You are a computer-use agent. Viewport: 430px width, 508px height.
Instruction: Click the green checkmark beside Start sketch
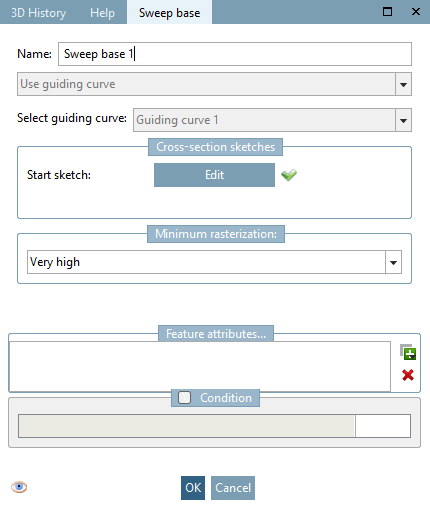tap(289, 175)
